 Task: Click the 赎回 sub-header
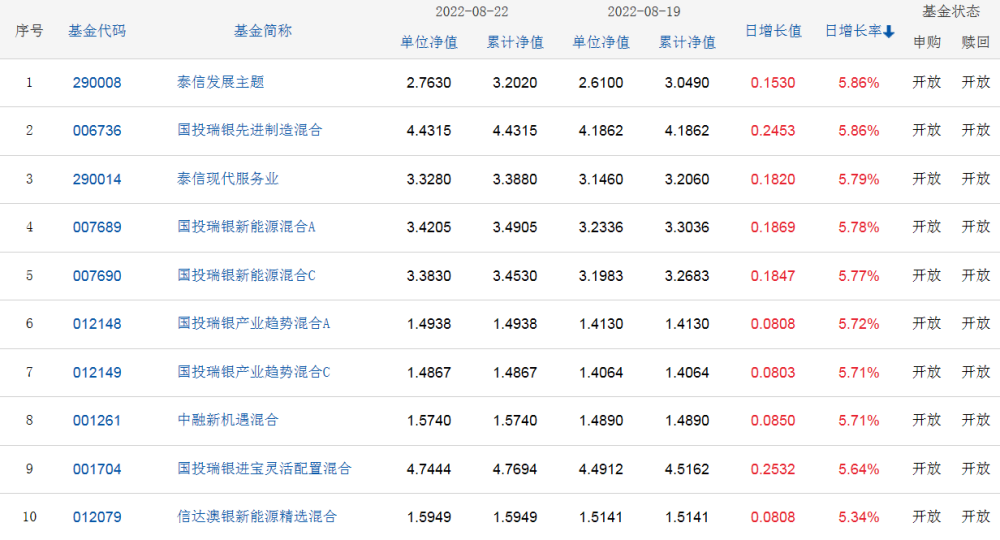[x=976, y=42]
